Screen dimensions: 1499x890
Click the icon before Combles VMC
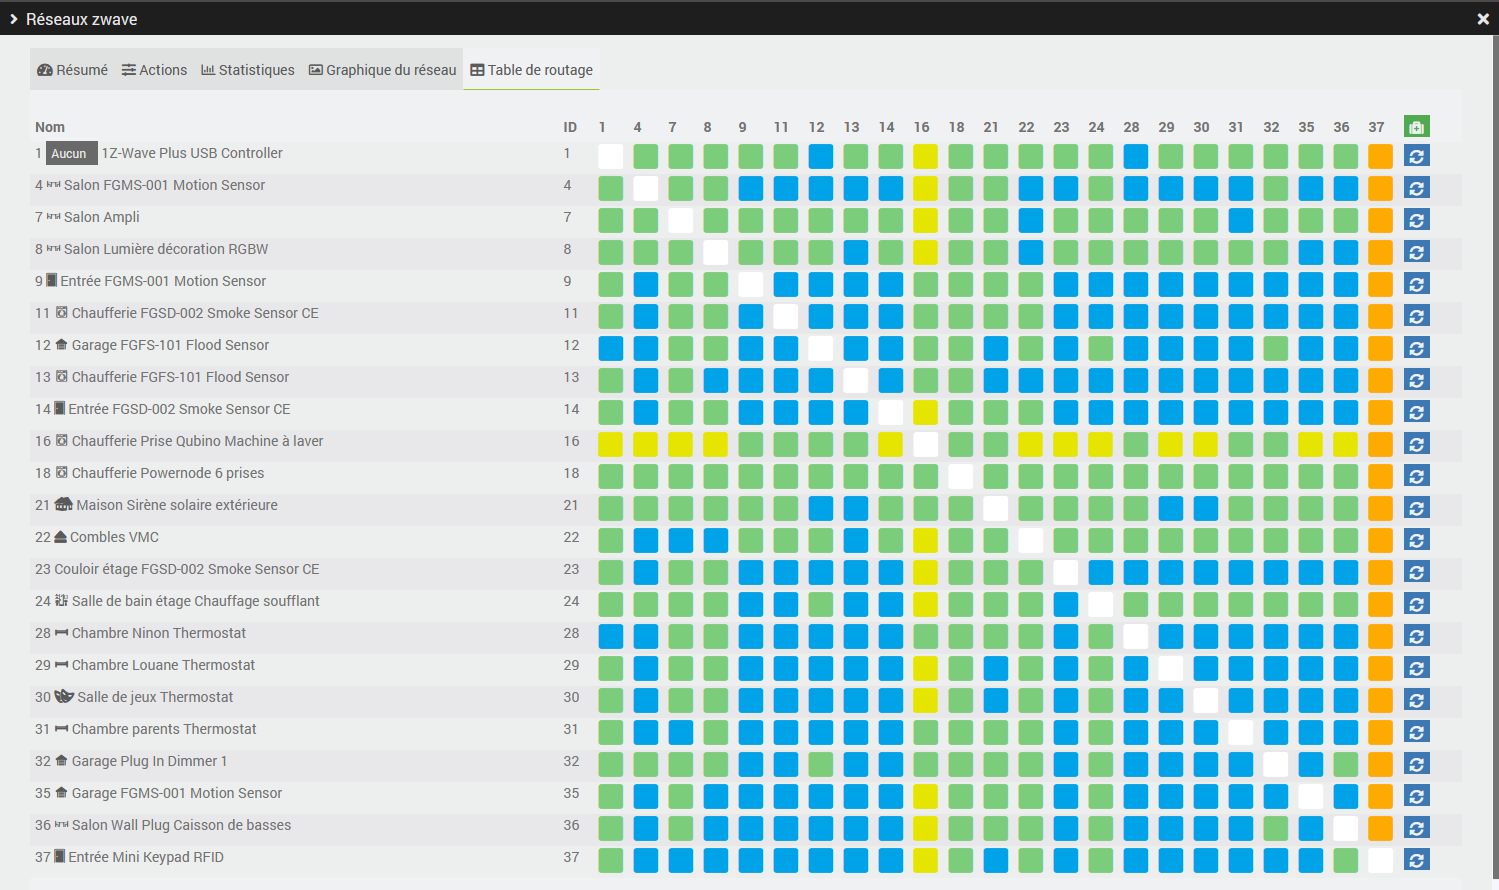click(x=60, y=537)
